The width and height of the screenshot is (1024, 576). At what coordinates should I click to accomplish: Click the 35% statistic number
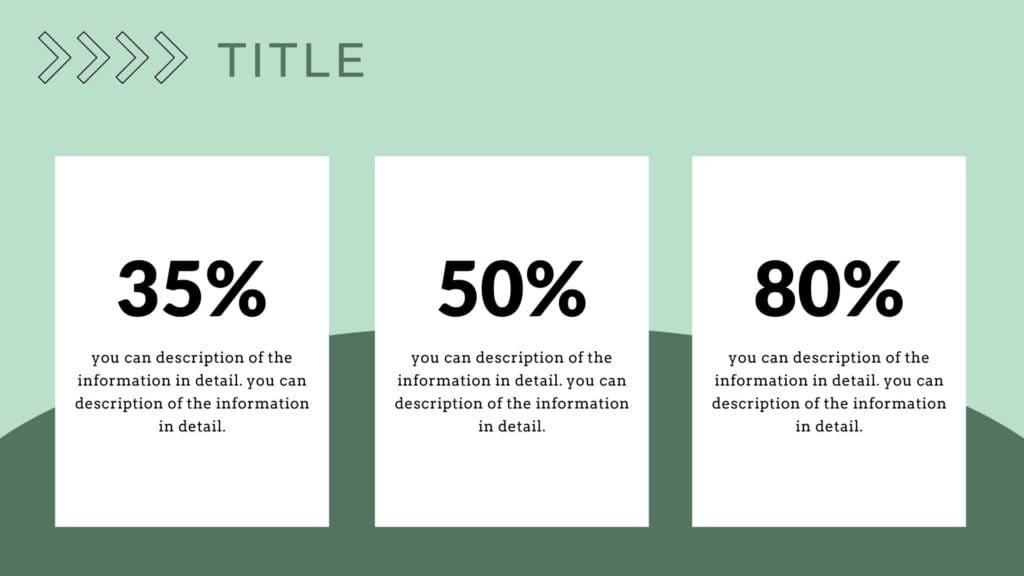coord(192,289)
